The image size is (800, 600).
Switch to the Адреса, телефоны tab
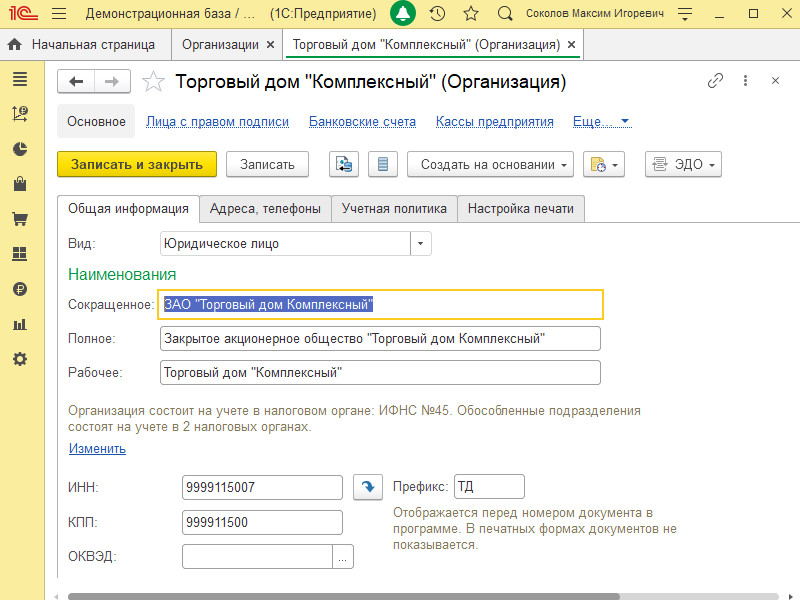click(x=265, y=209)
